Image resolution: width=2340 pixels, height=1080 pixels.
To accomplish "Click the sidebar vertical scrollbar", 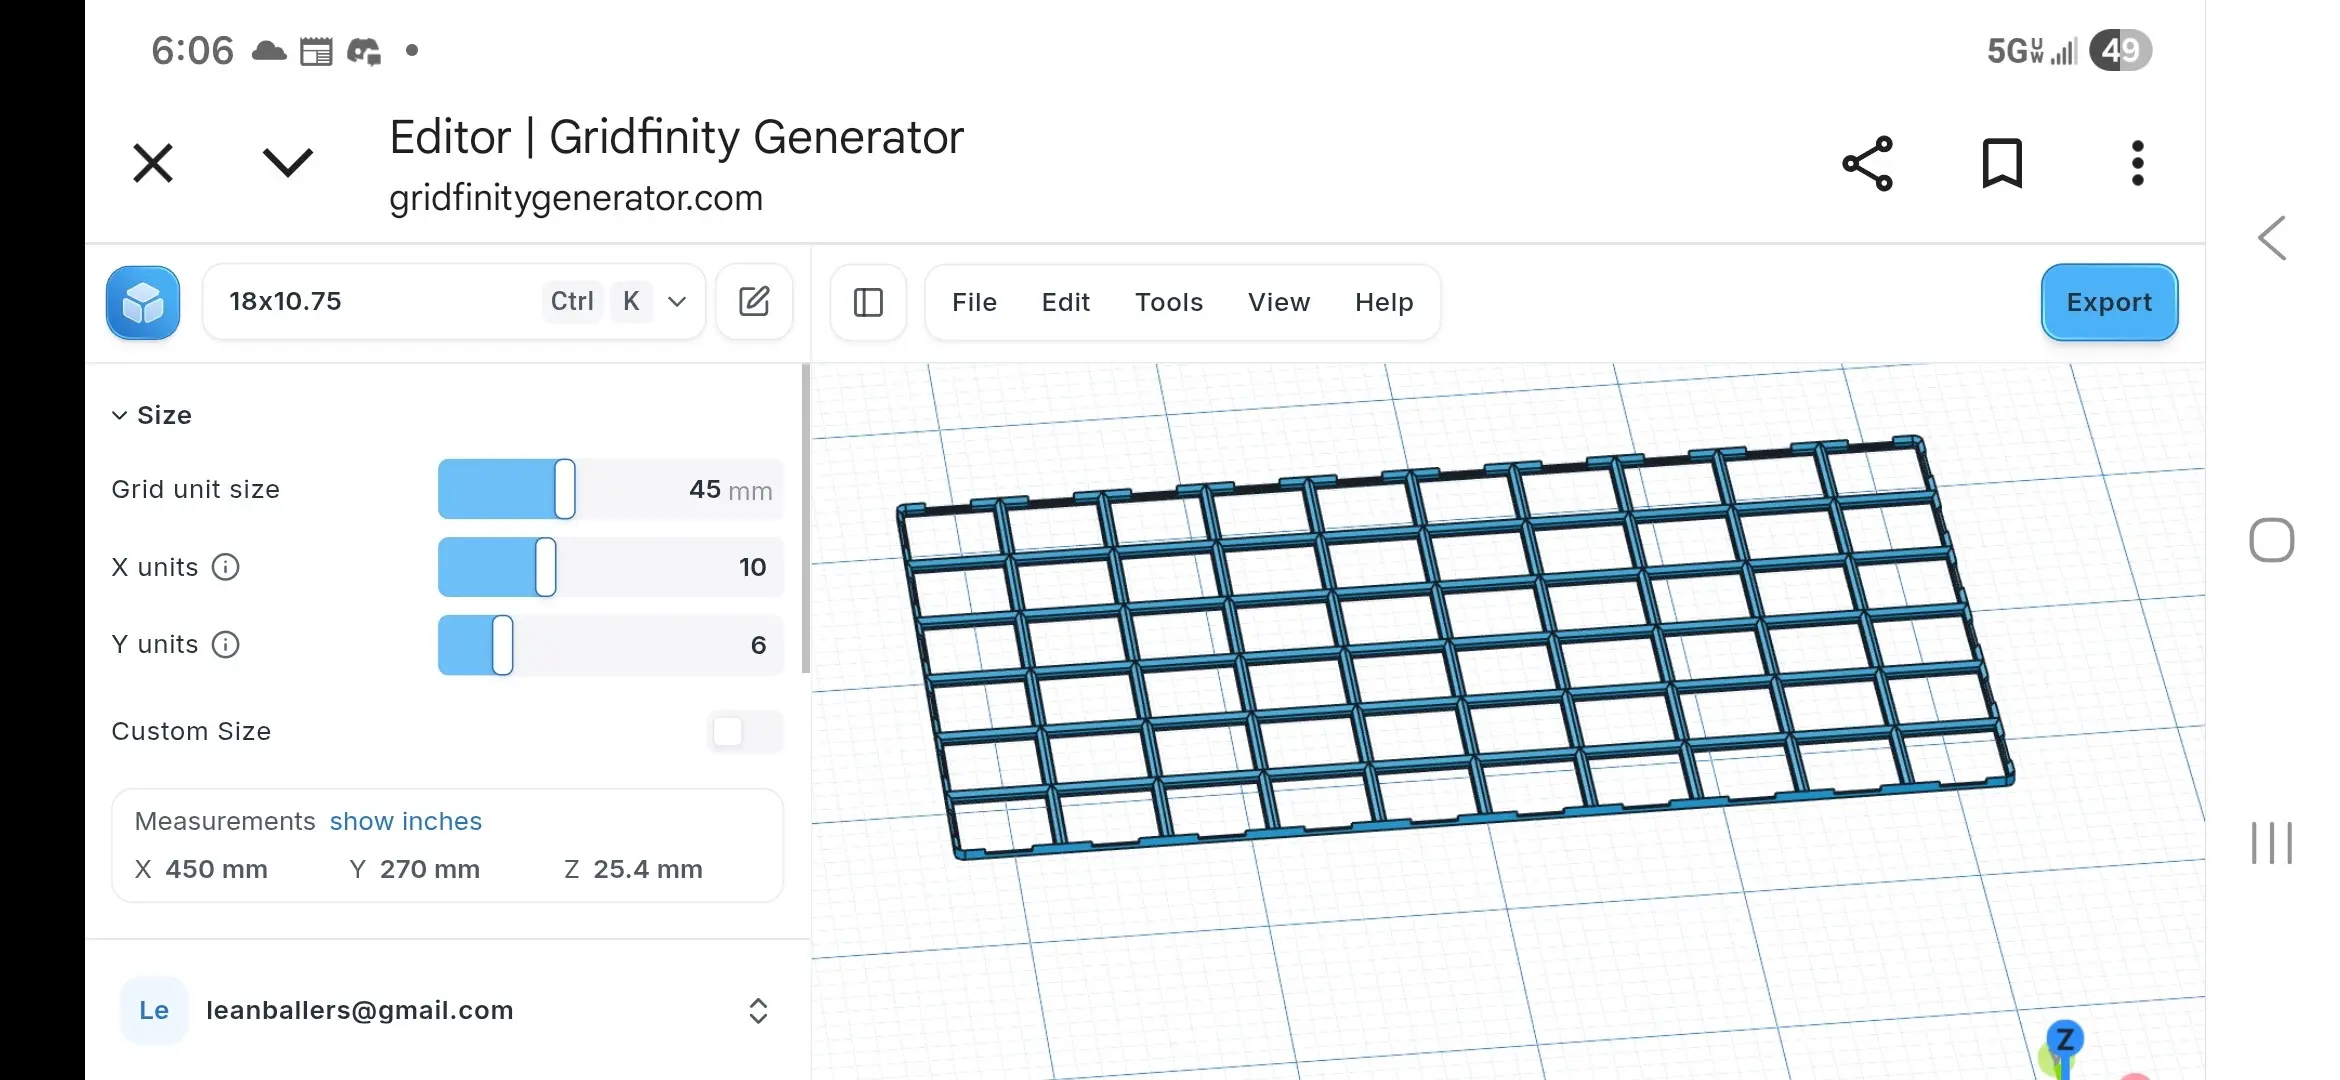I will (x=806, y=519).
